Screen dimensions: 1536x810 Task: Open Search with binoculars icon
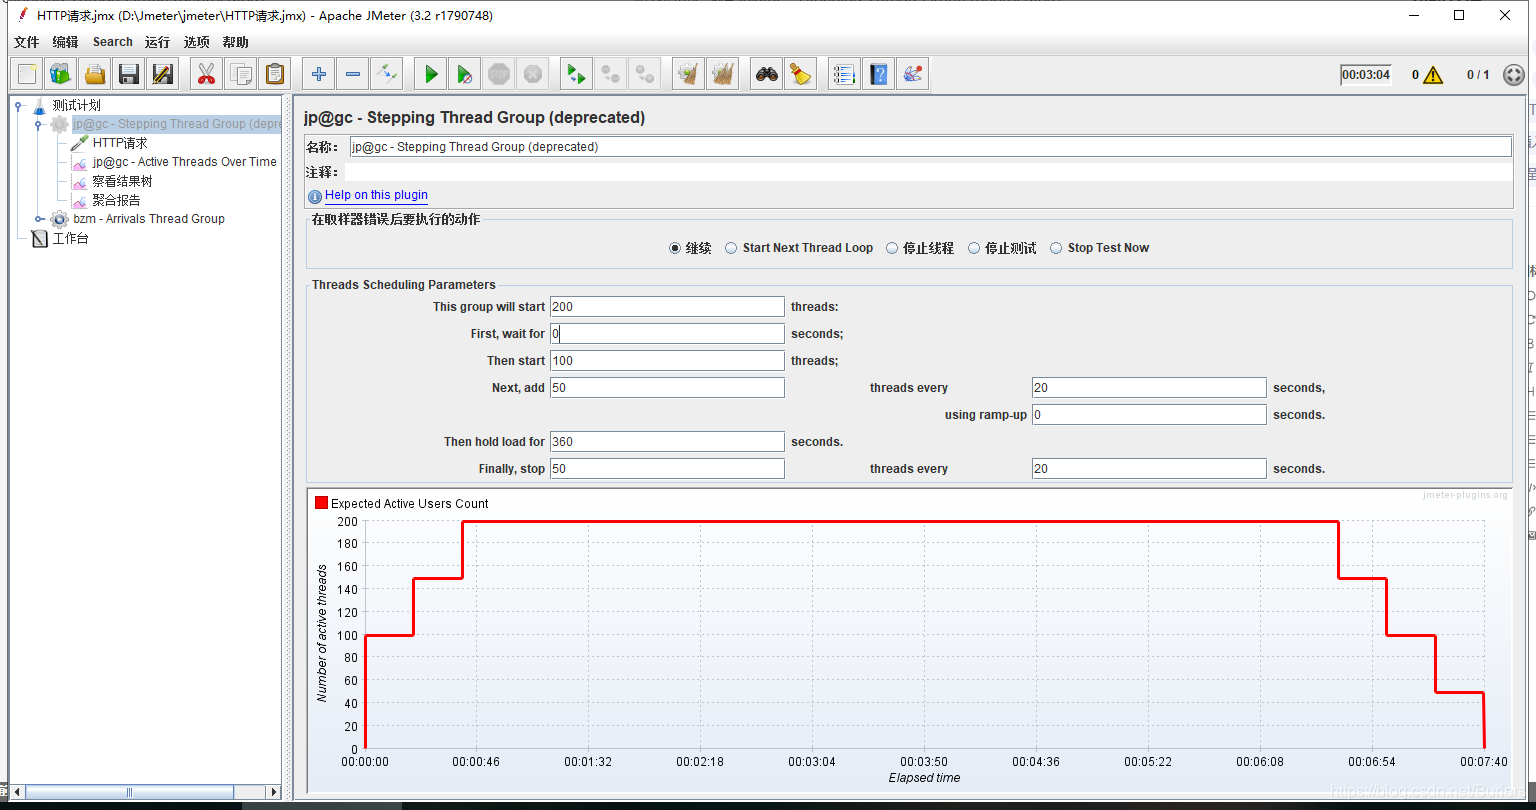click(x=767, y=74)
